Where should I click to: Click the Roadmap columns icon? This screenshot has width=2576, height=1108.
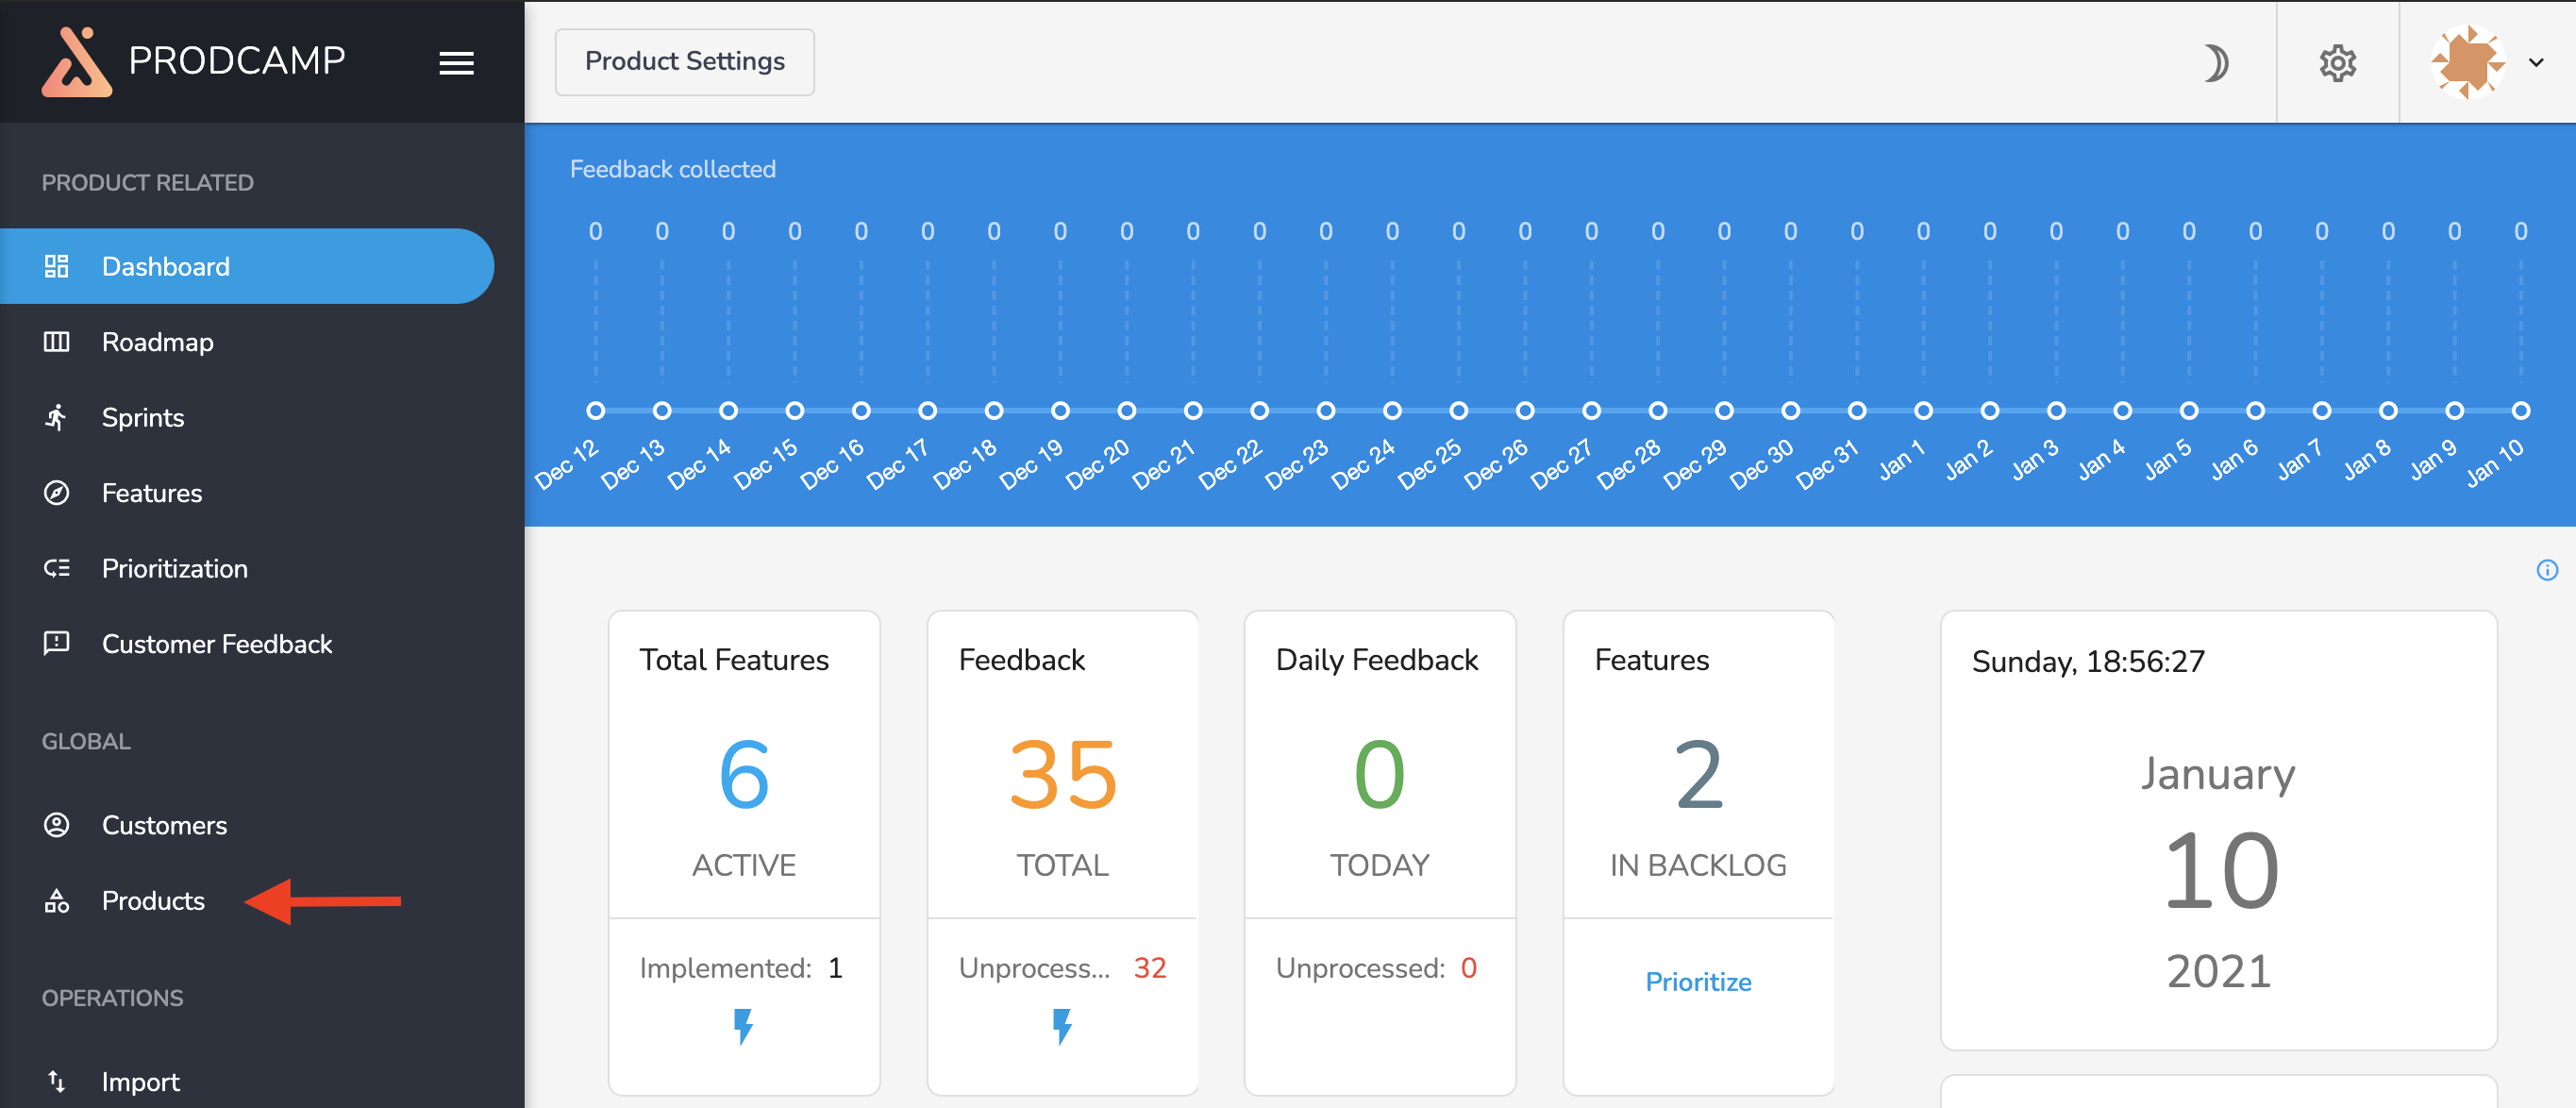pyautogui.click(x=57, y=342)
